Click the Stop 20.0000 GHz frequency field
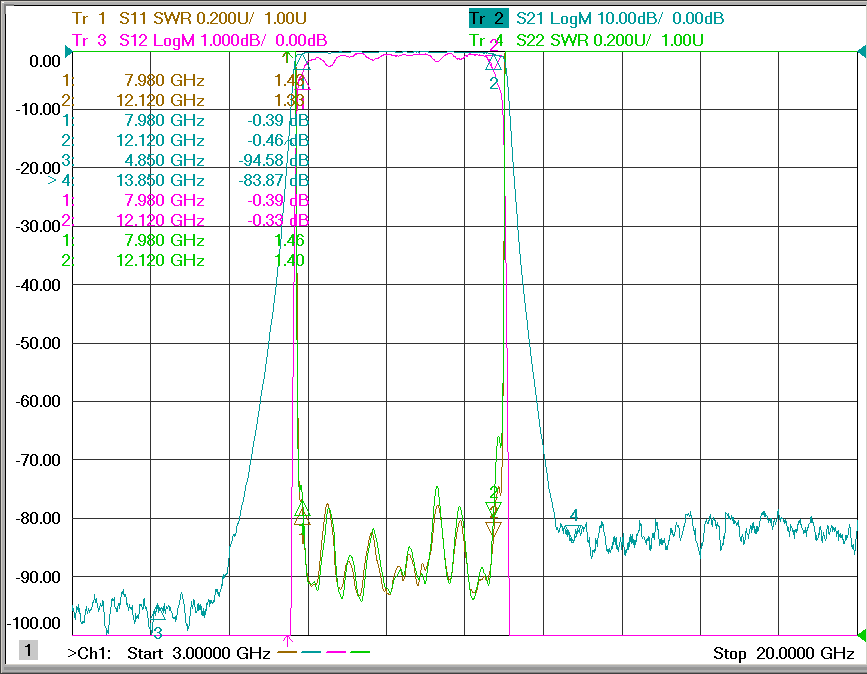This screenshot has height=674, width=867. click(x=784, y=654)
